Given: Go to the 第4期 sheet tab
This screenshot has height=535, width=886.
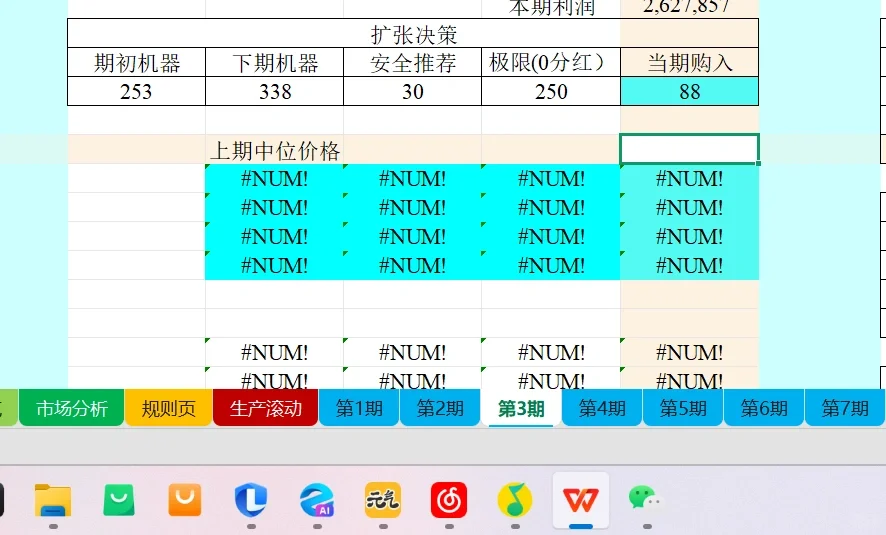Looking at the screenshot, I should pyautogui.click(x=602, y=407).
